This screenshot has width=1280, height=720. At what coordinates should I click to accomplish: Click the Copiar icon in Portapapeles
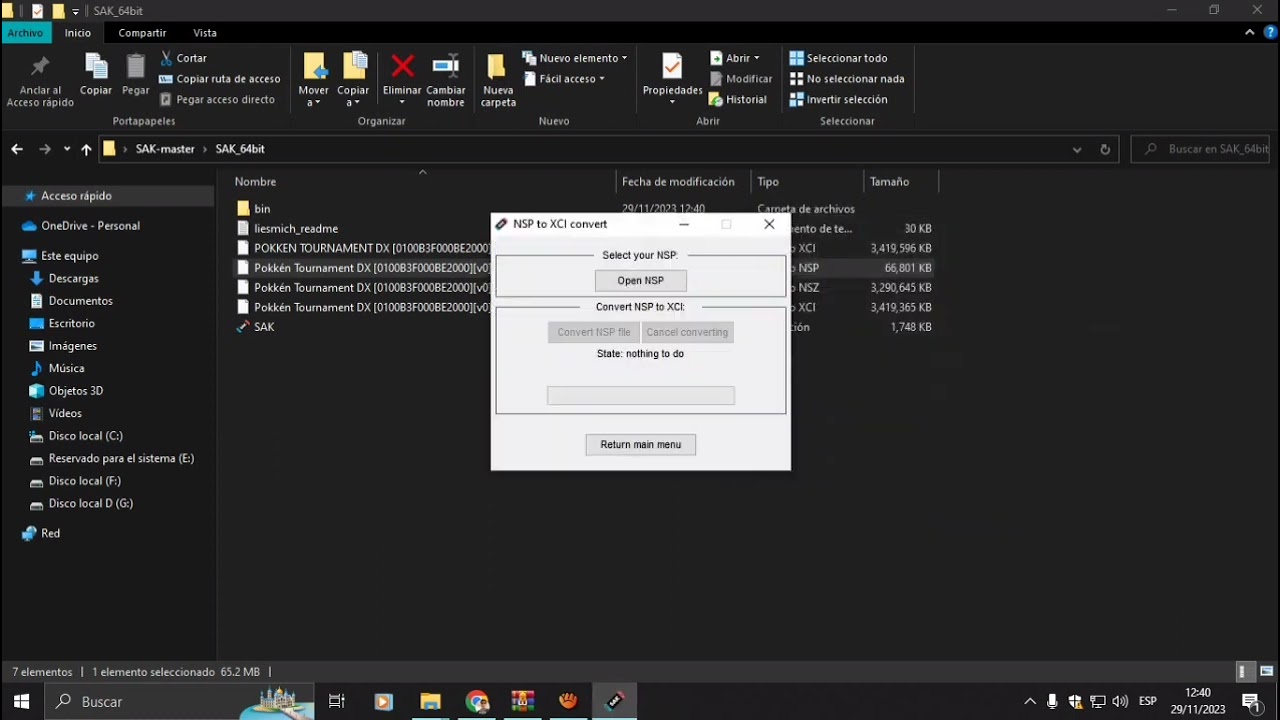click(96, 67)
